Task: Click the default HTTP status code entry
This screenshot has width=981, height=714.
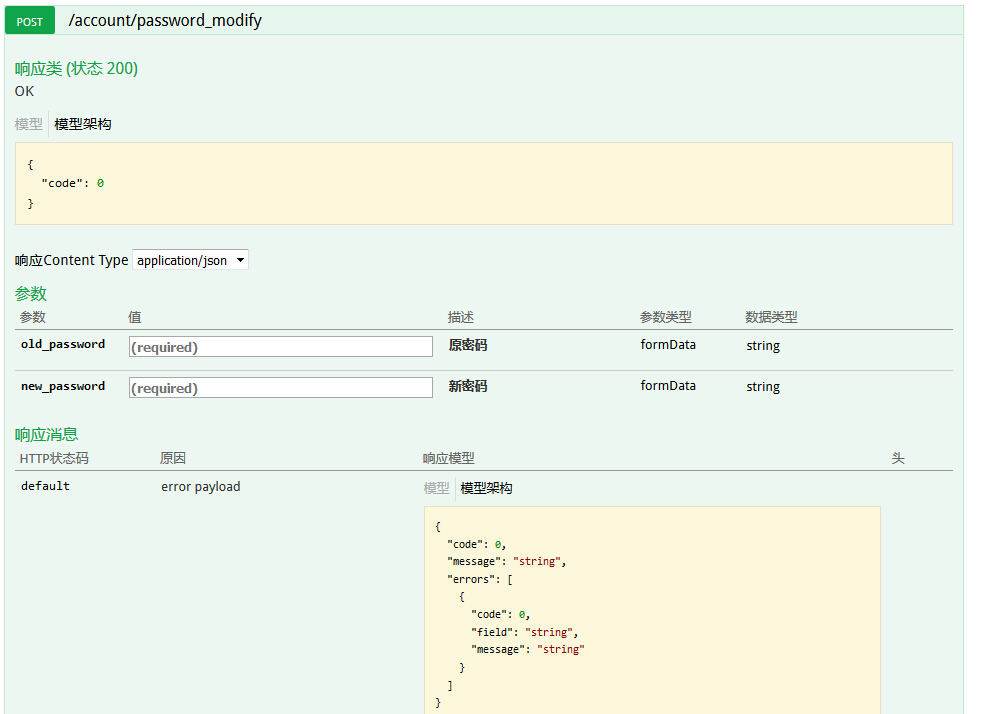Action: click(45, 486)
